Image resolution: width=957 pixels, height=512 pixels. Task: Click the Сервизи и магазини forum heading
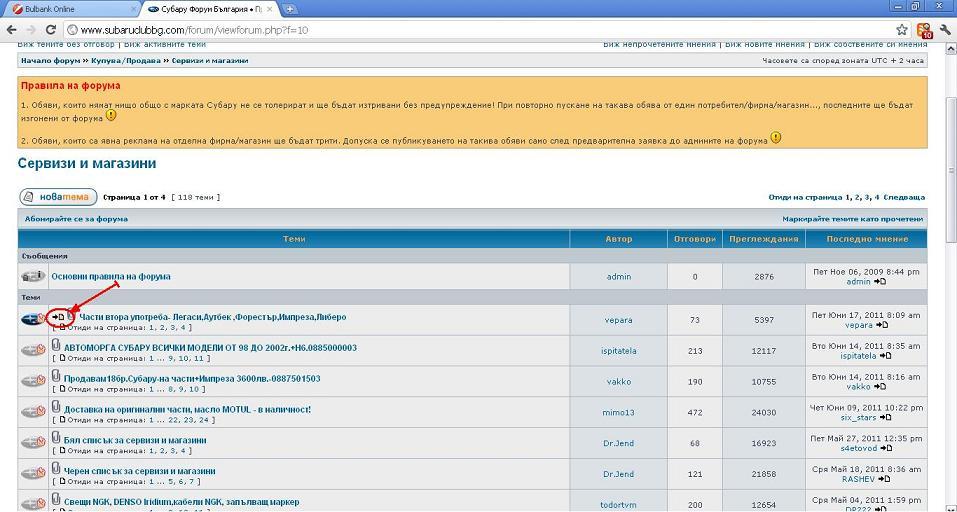(x=87, y=164)
